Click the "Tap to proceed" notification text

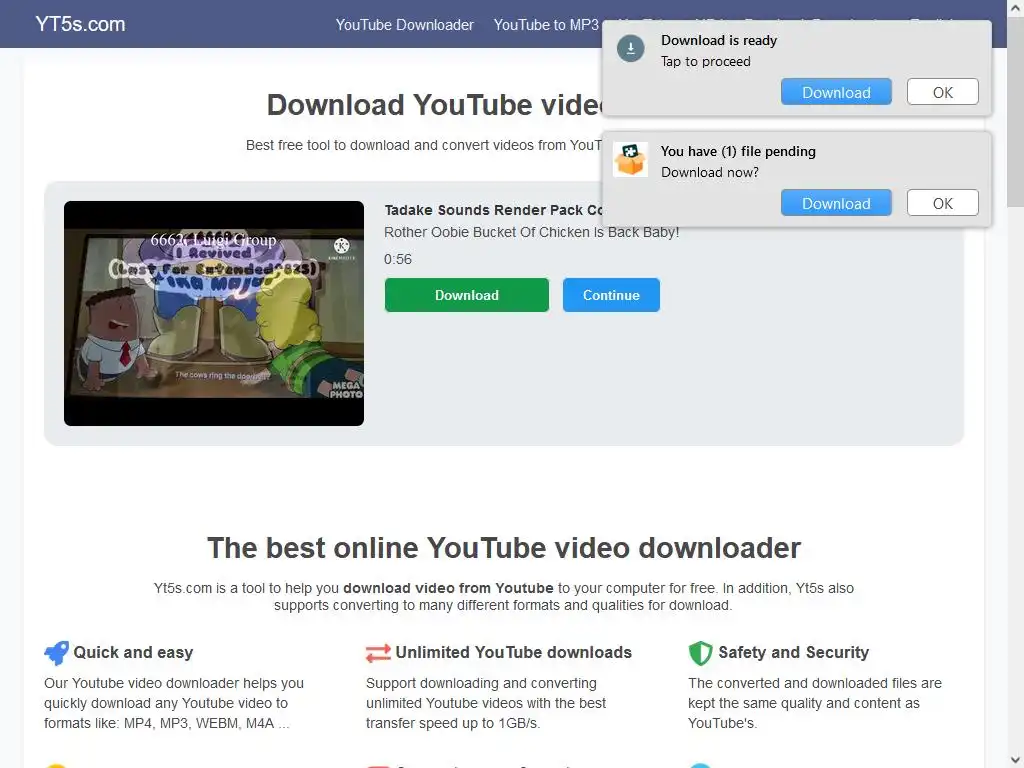click(705, 61)
